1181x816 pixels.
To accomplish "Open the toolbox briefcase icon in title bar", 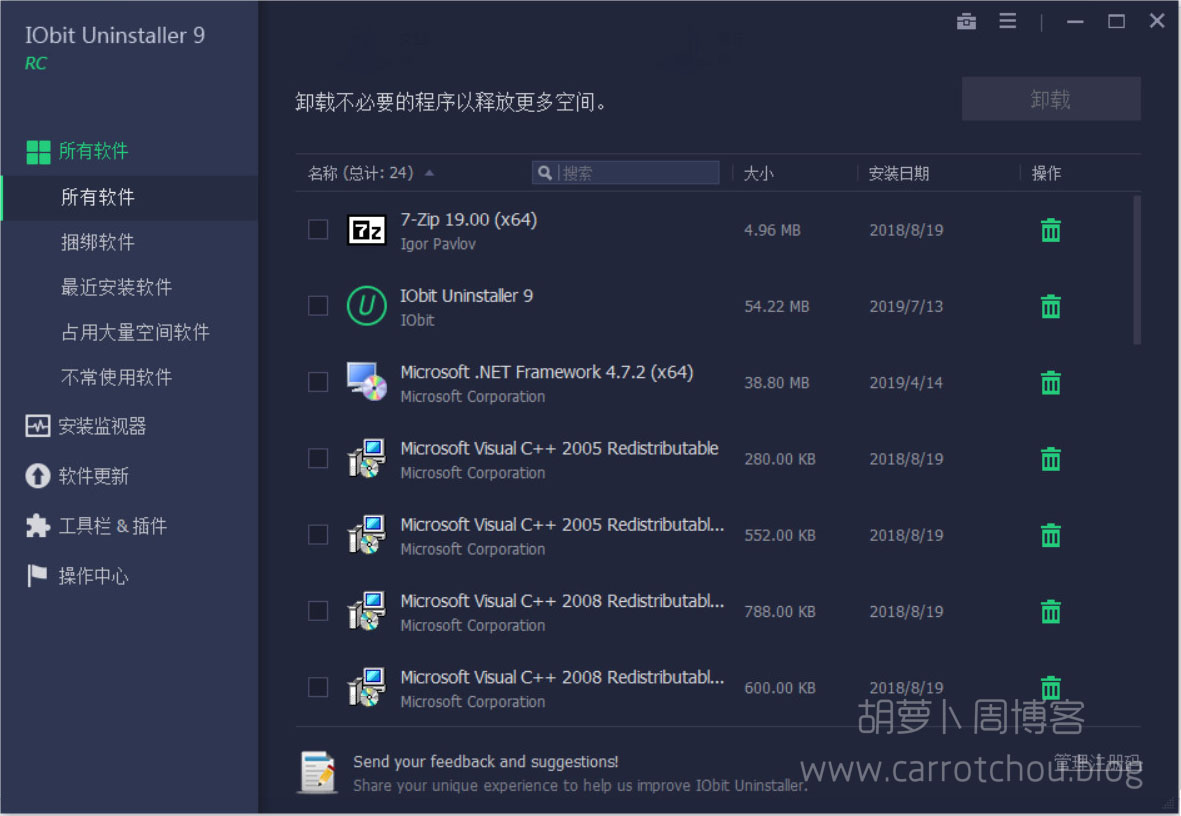I will click(x=966, y=21).
